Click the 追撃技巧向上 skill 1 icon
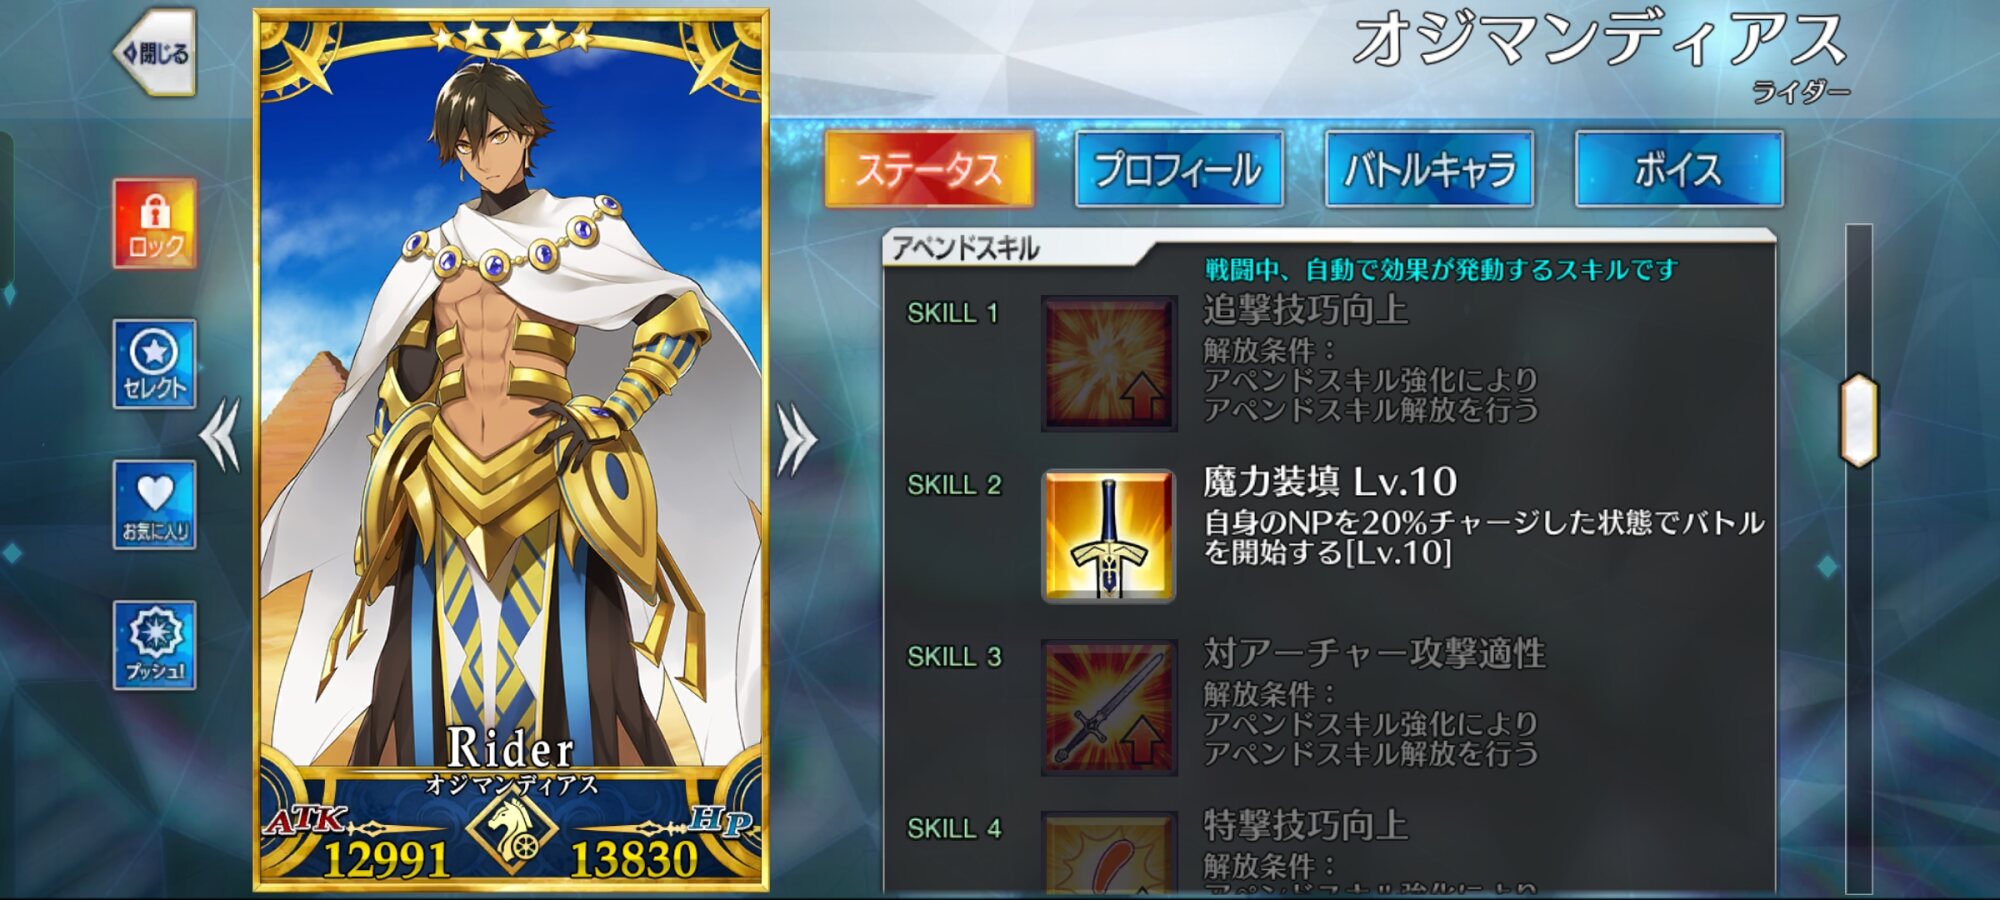This screenshot has width=2000, height=900. tap(1109, 364)
